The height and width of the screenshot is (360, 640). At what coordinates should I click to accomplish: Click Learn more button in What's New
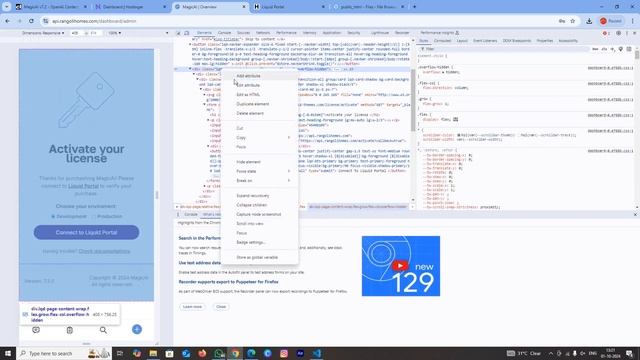click(x=192, y=307)
